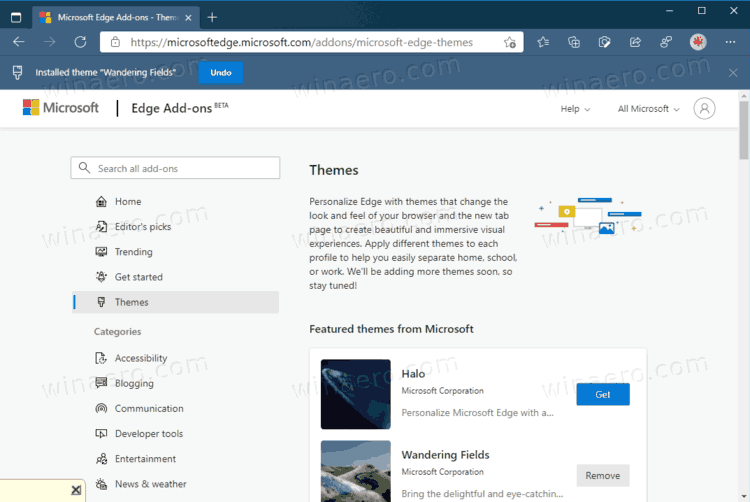Click the Entertainment icon
This screenshot has width=750, height=502.
point(101,459)
